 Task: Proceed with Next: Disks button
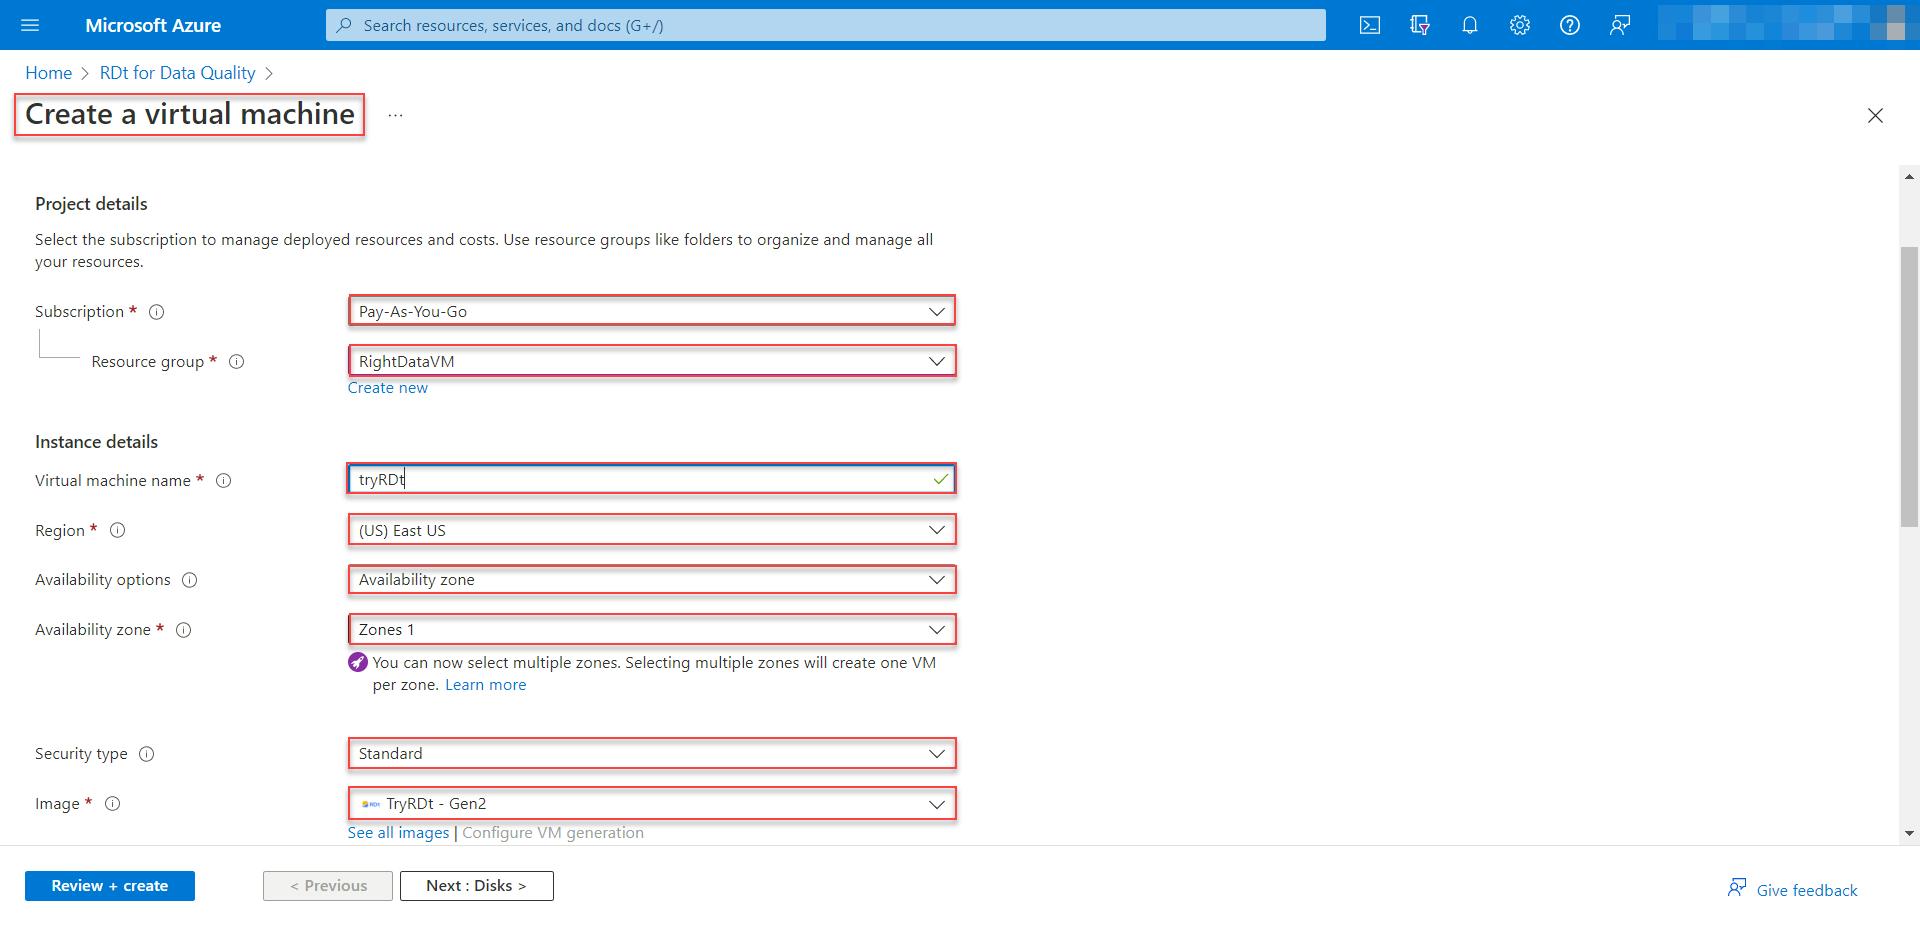(476, 885)
